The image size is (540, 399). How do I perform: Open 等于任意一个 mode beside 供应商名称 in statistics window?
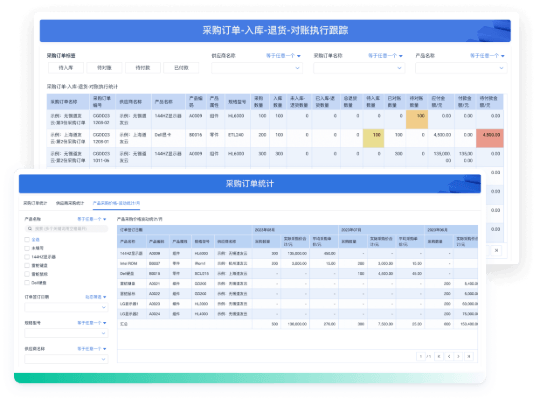click(92, 349)
